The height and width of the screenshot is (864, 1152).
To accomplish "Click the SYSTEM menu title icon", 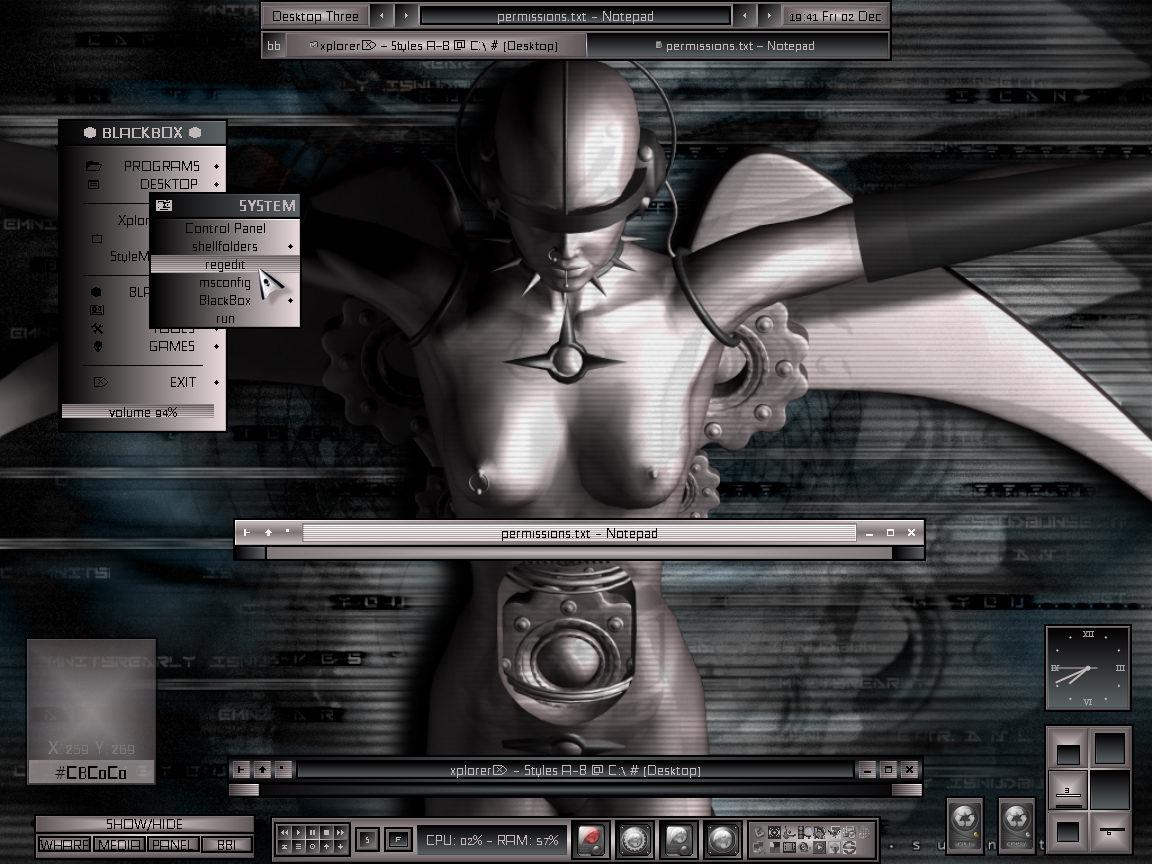I will tap(164, 206).
